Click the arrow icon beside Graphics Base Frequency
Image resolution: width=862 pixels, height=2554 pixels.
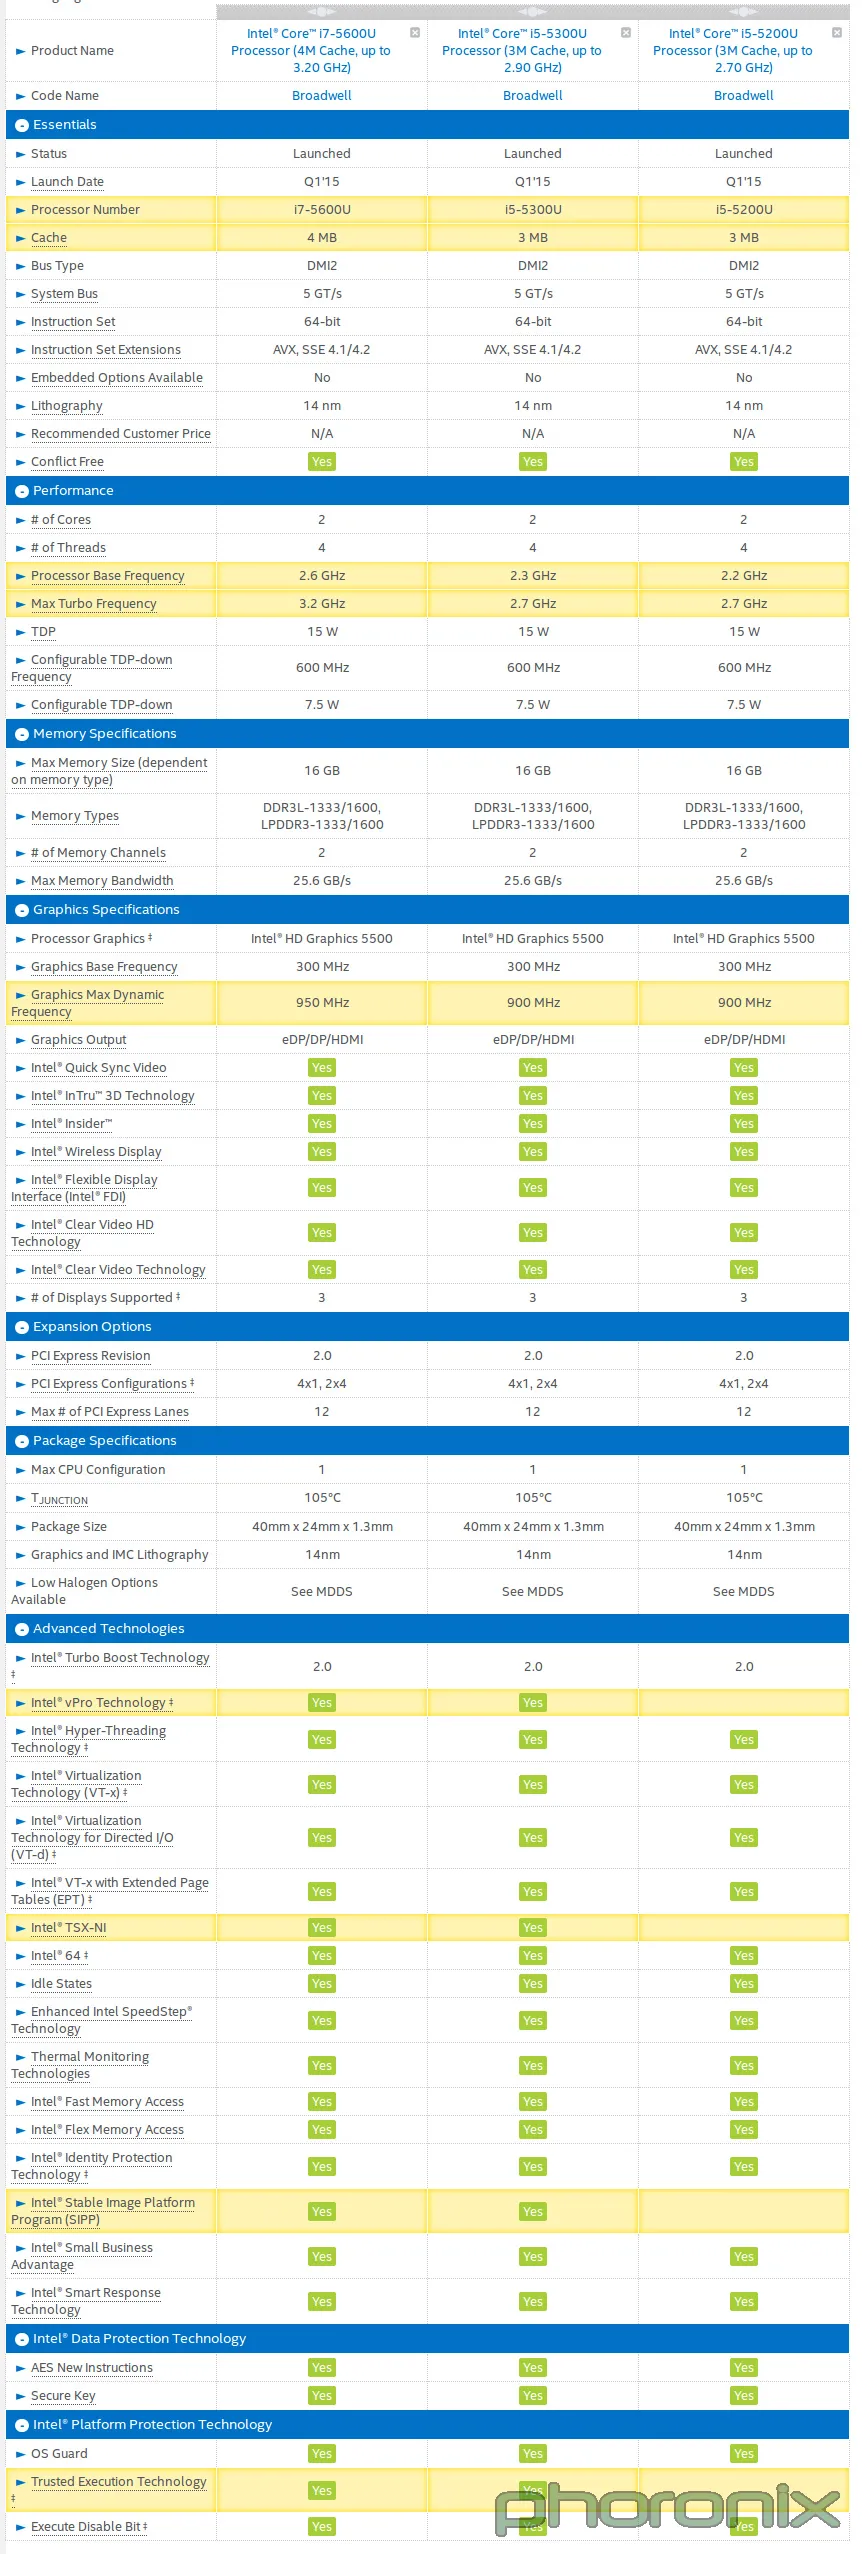pos(20,967)
